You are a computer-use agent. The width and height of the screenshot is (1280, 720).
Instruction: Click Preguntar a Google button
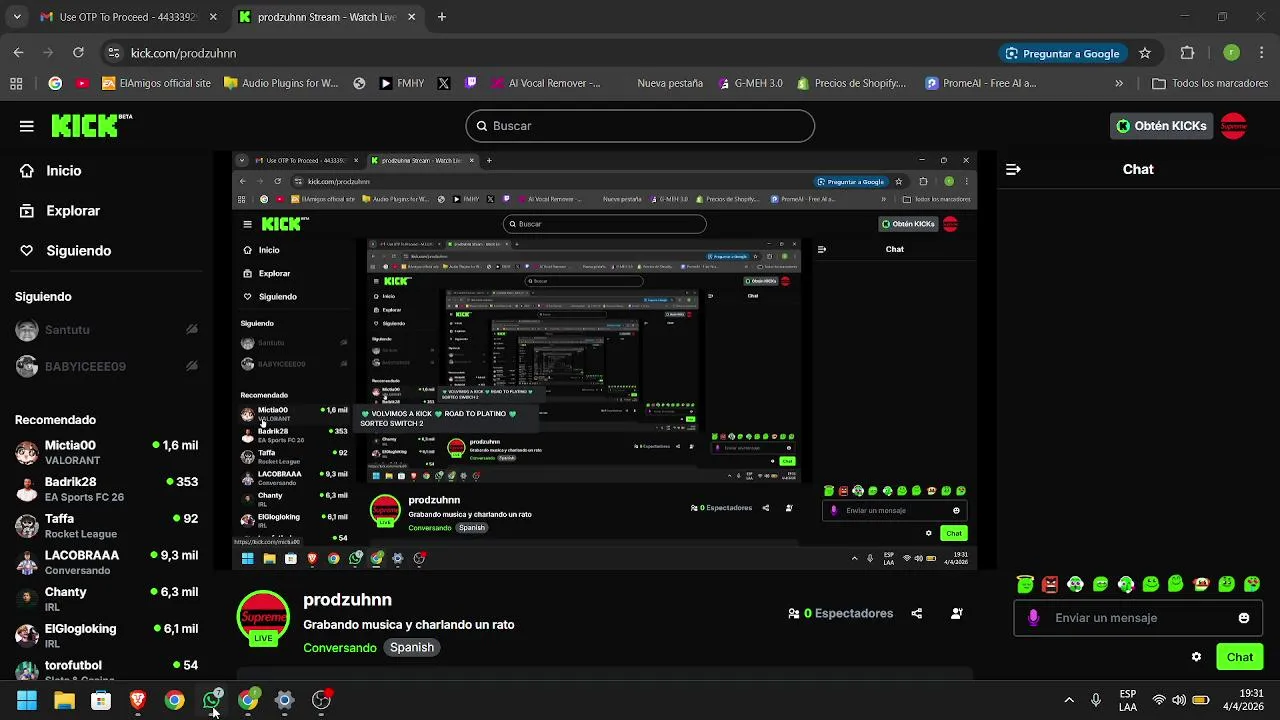click(1062, 53)
